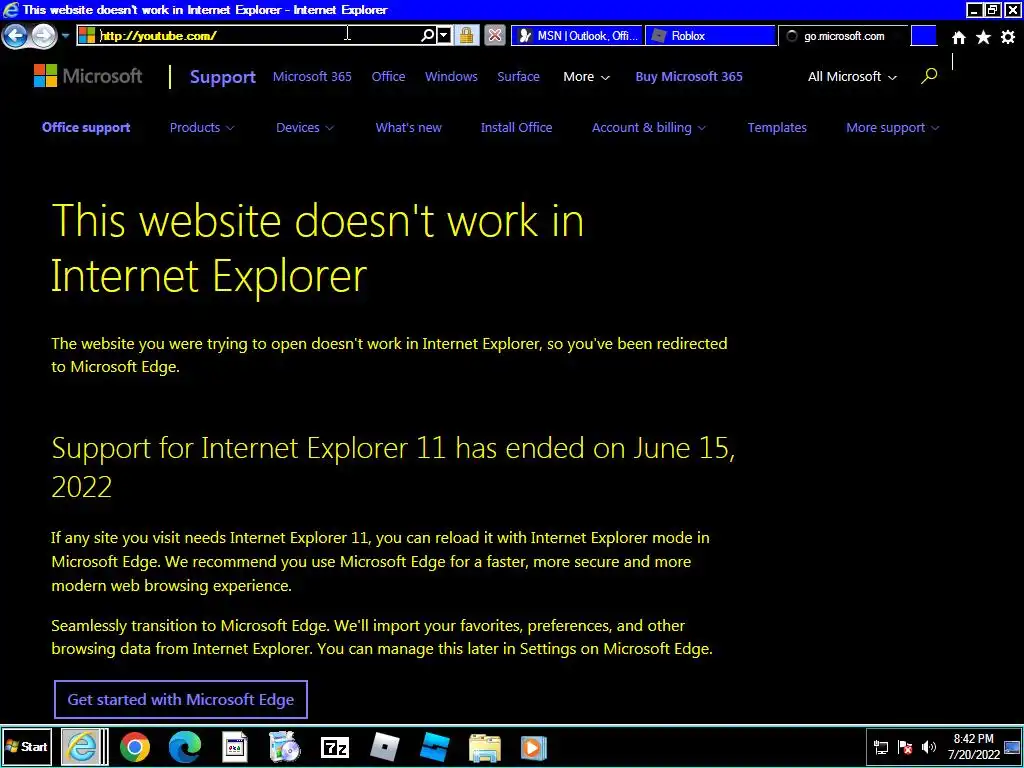Click the search magnifier in address bar
Image resolution: width=1024 pixels, height=768 pixels.
(x=427, y=35)
